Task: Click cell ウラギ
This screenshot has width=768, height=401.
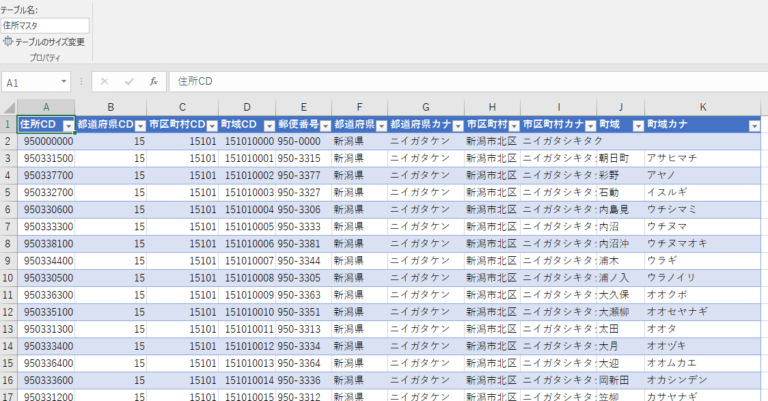Action: 703,261
